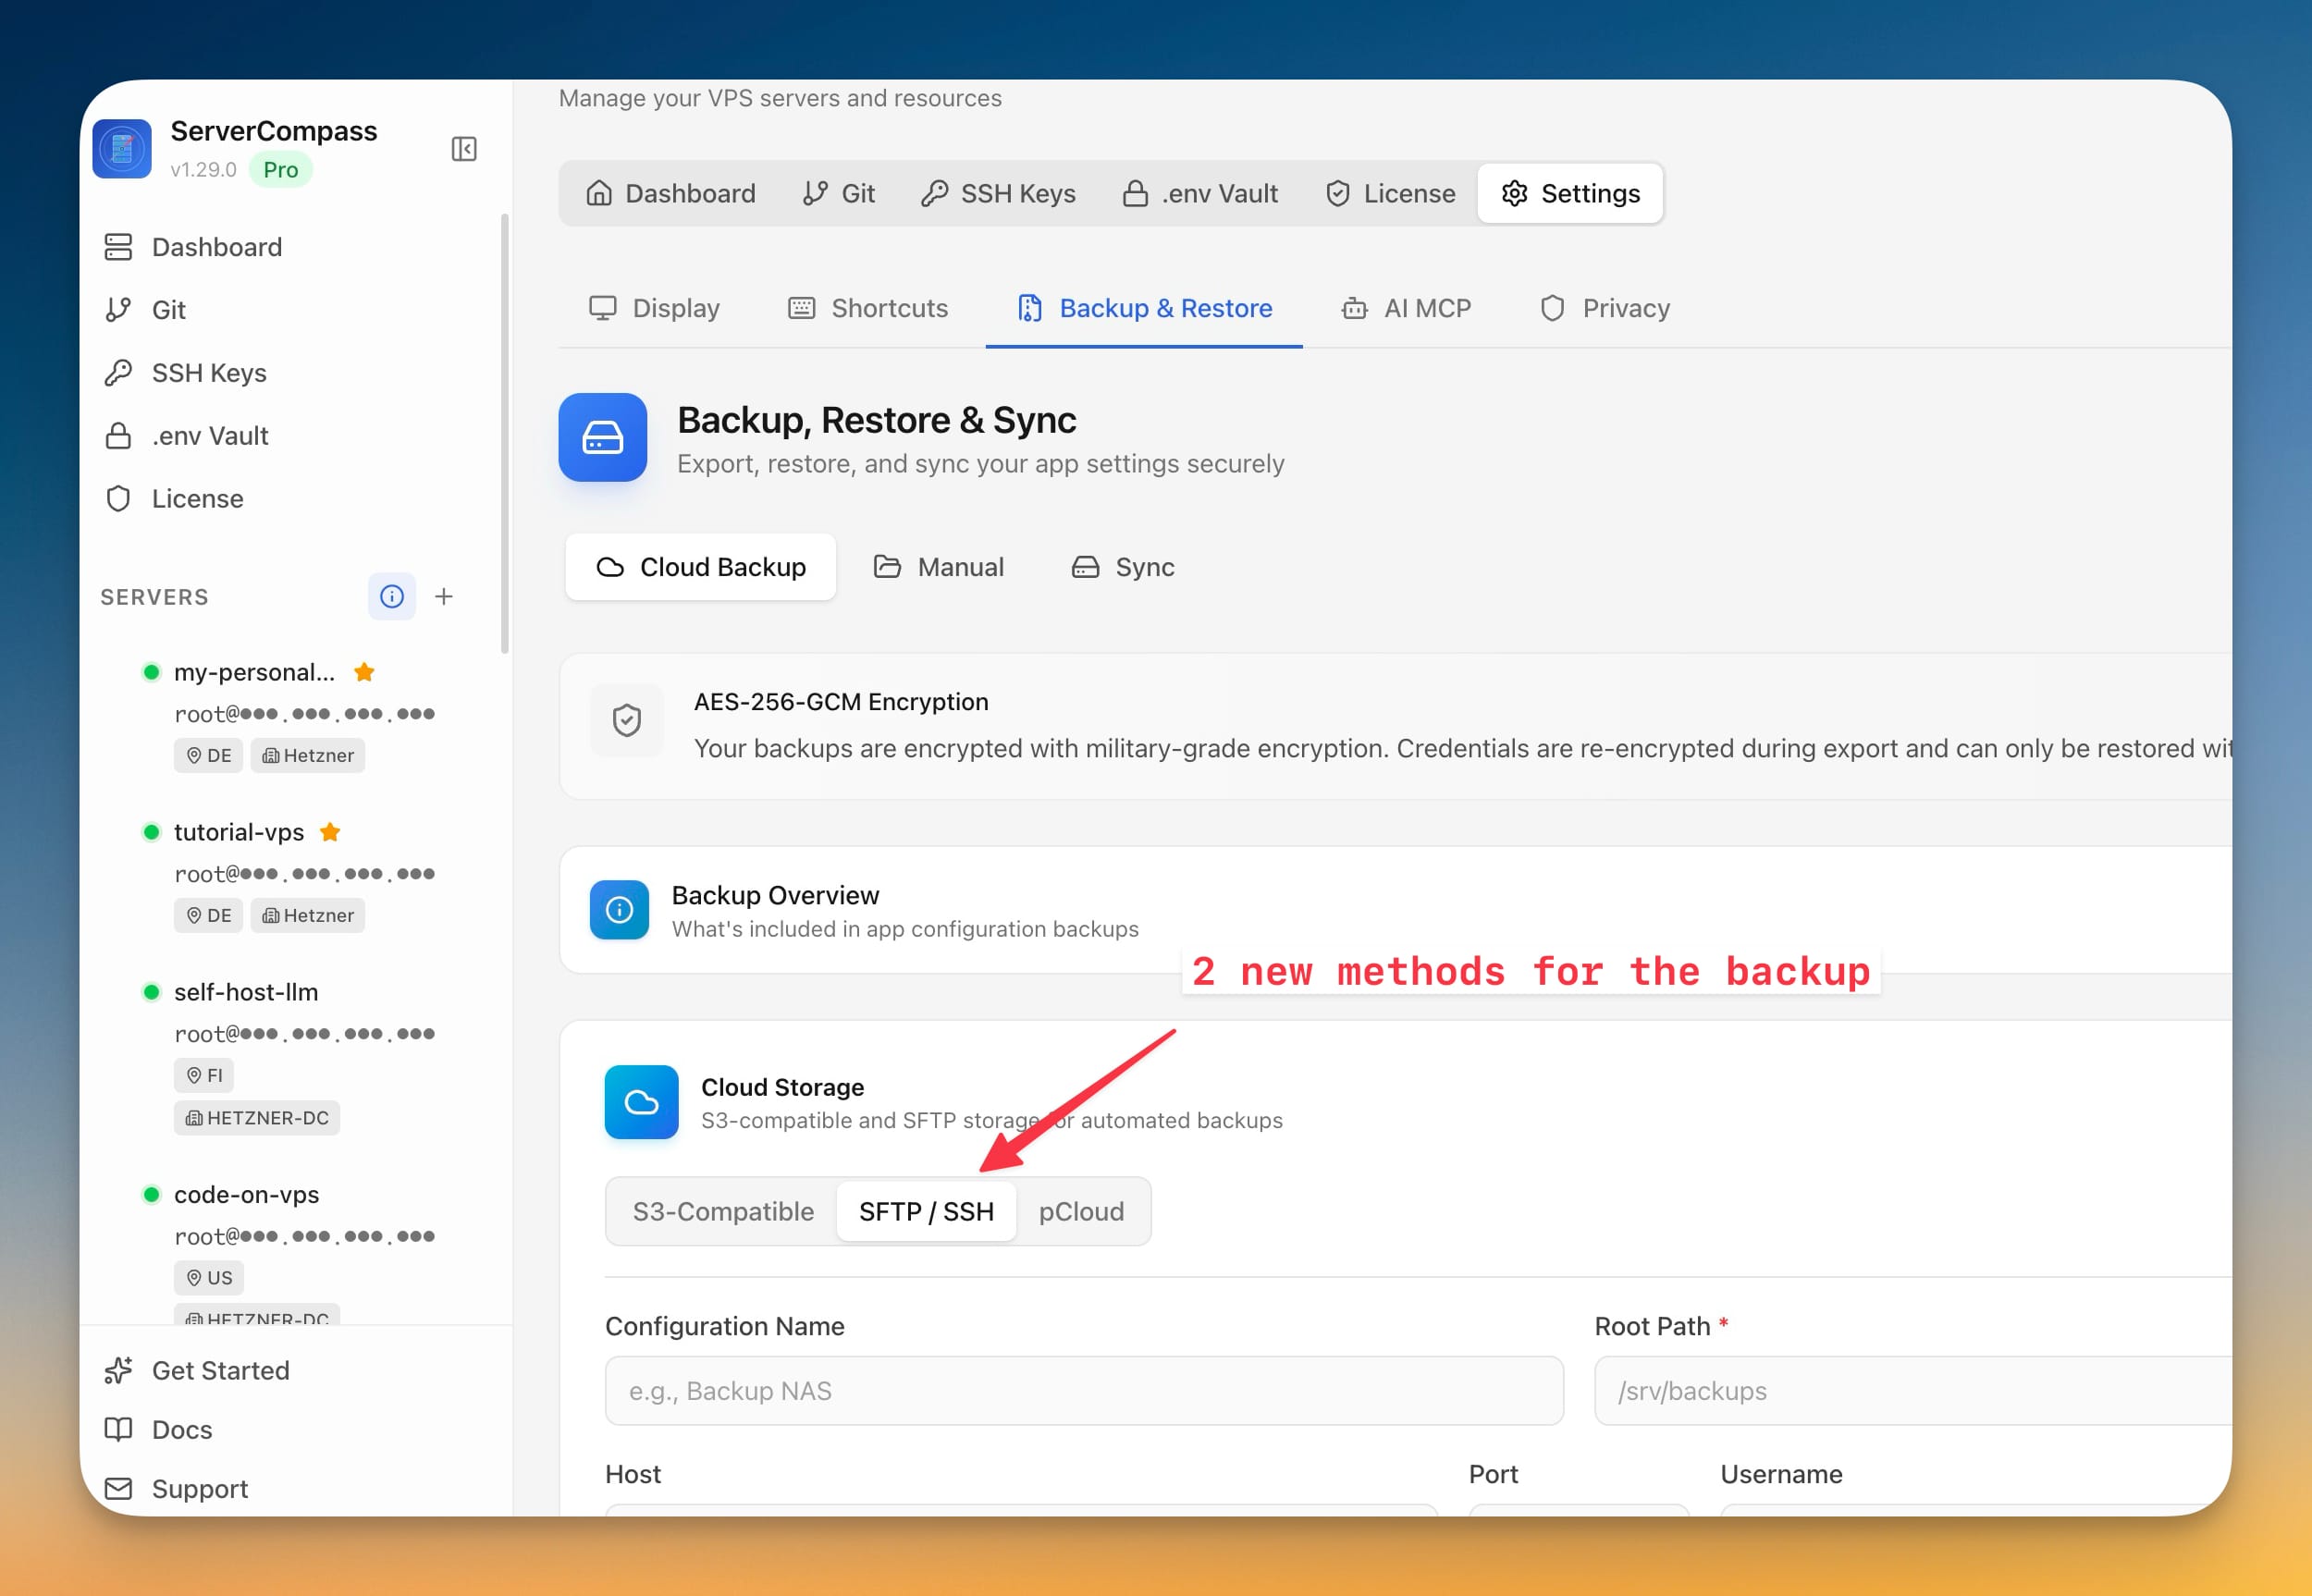Screen dimensions: 2312x1596
Task: Select the Sync mode button
Action: tap(1122, 567)
